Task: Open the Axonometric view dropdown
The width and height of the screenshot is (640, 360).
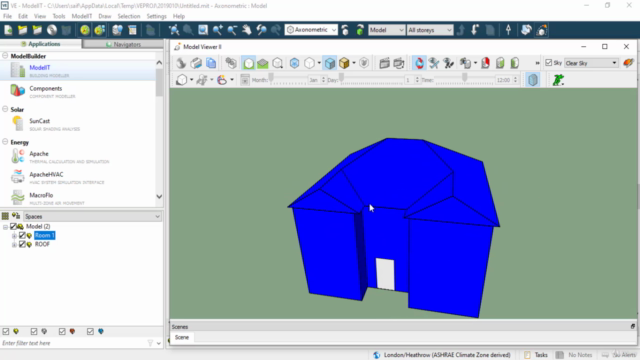Action: pos(311,30)
